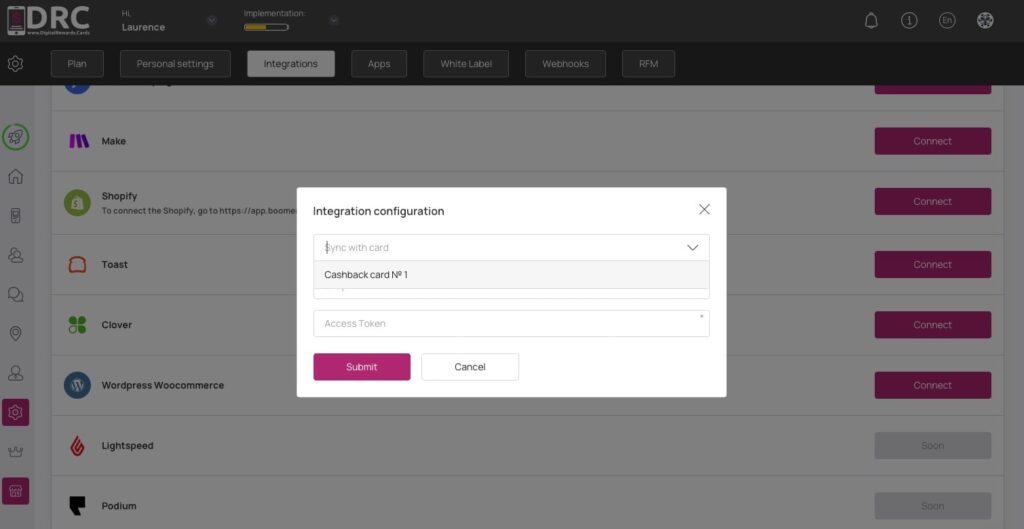Cancel the integration configuration
This screenshot has width=1024, height=529.
click(470, 367)
